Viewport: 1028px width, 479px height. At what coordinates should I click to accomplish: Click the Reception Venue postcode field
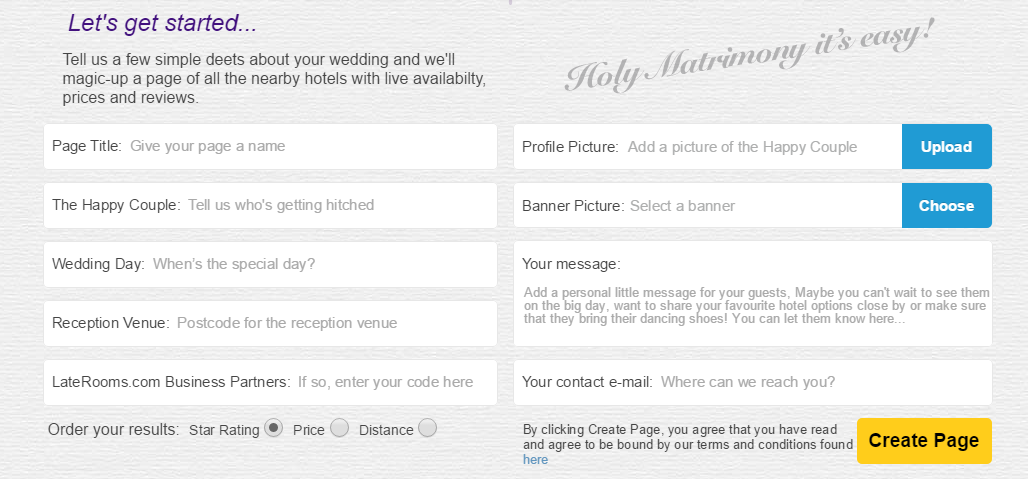click(270, 324)
